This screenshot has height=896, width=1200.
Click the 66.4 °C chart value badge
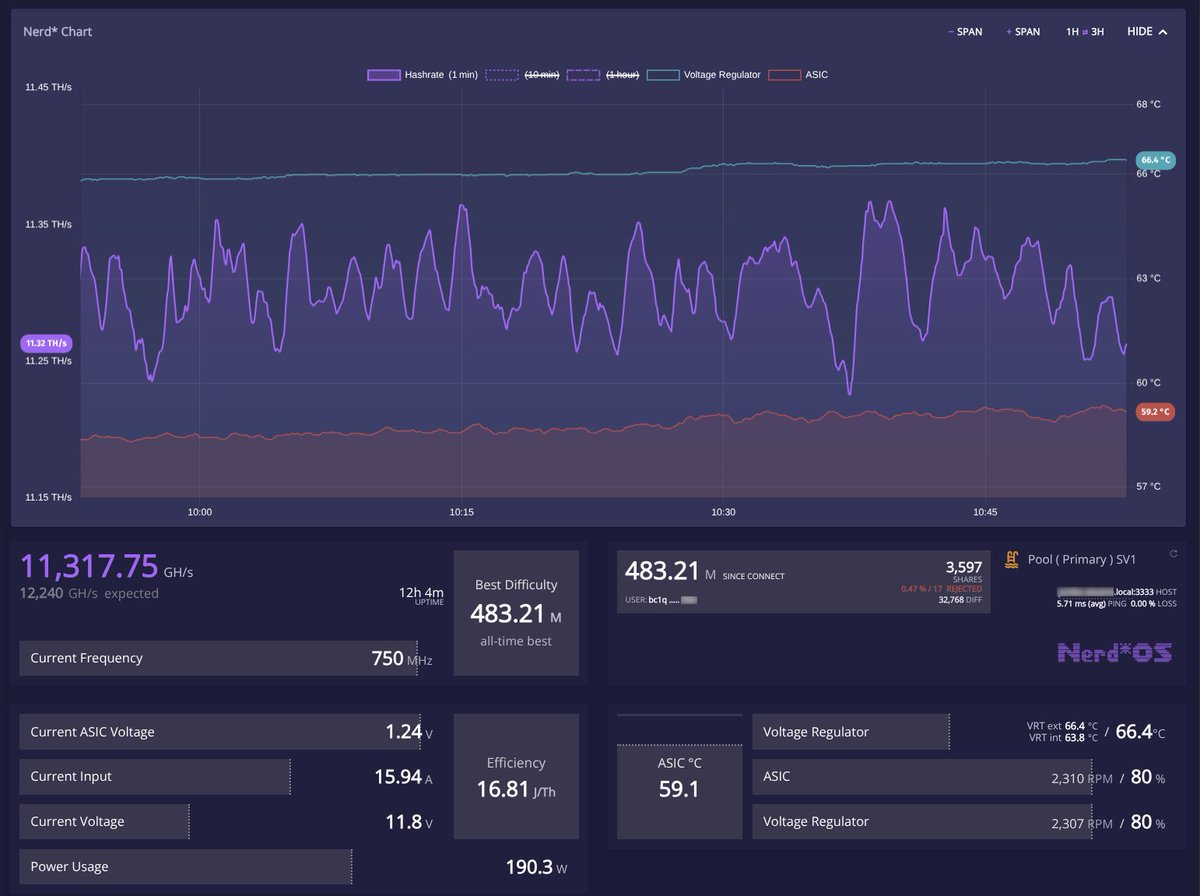click(1155, 160)
